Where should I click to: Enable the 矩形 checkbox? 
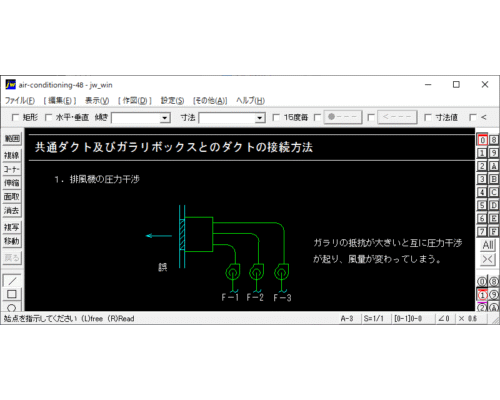15,117
